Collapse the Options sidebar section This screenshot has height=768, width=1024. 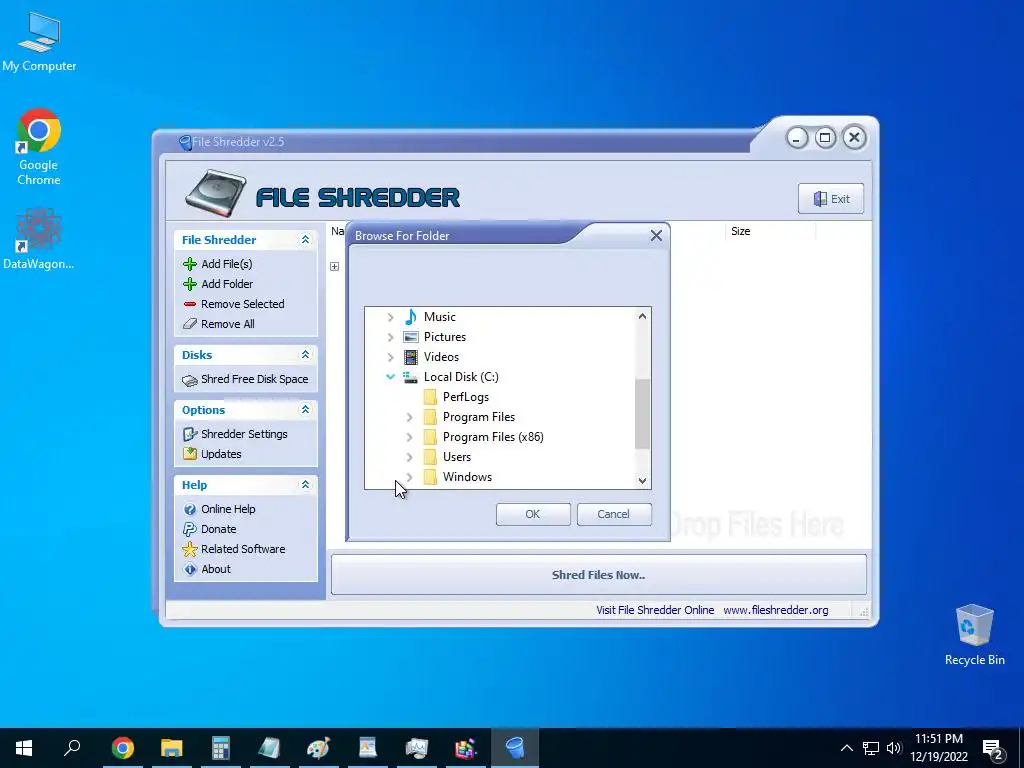point(305,409)
